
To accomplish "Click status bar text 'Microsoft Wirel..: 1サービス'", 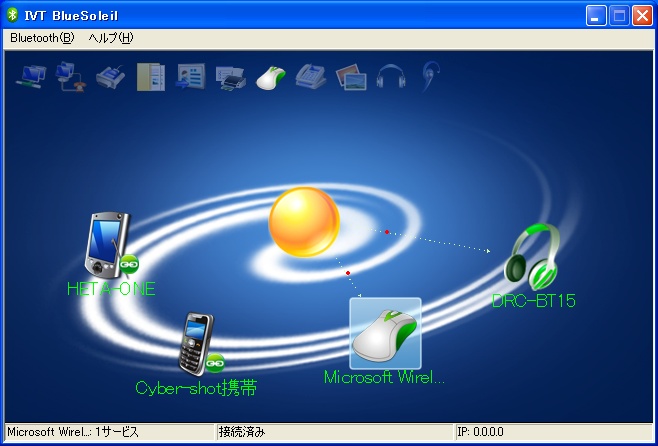I will [73, 432].
